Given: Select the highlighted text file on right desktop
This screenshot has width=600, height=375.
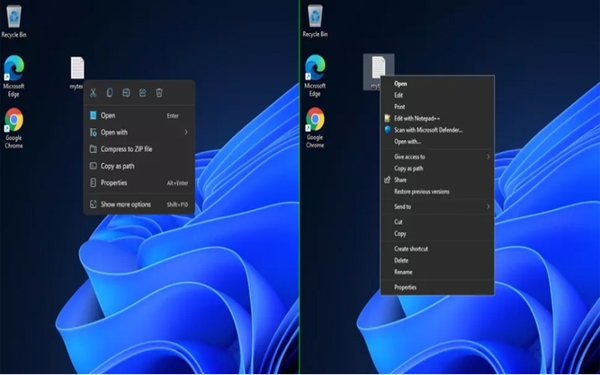Looking at the screenshot, I should click(x=378, y=72).
